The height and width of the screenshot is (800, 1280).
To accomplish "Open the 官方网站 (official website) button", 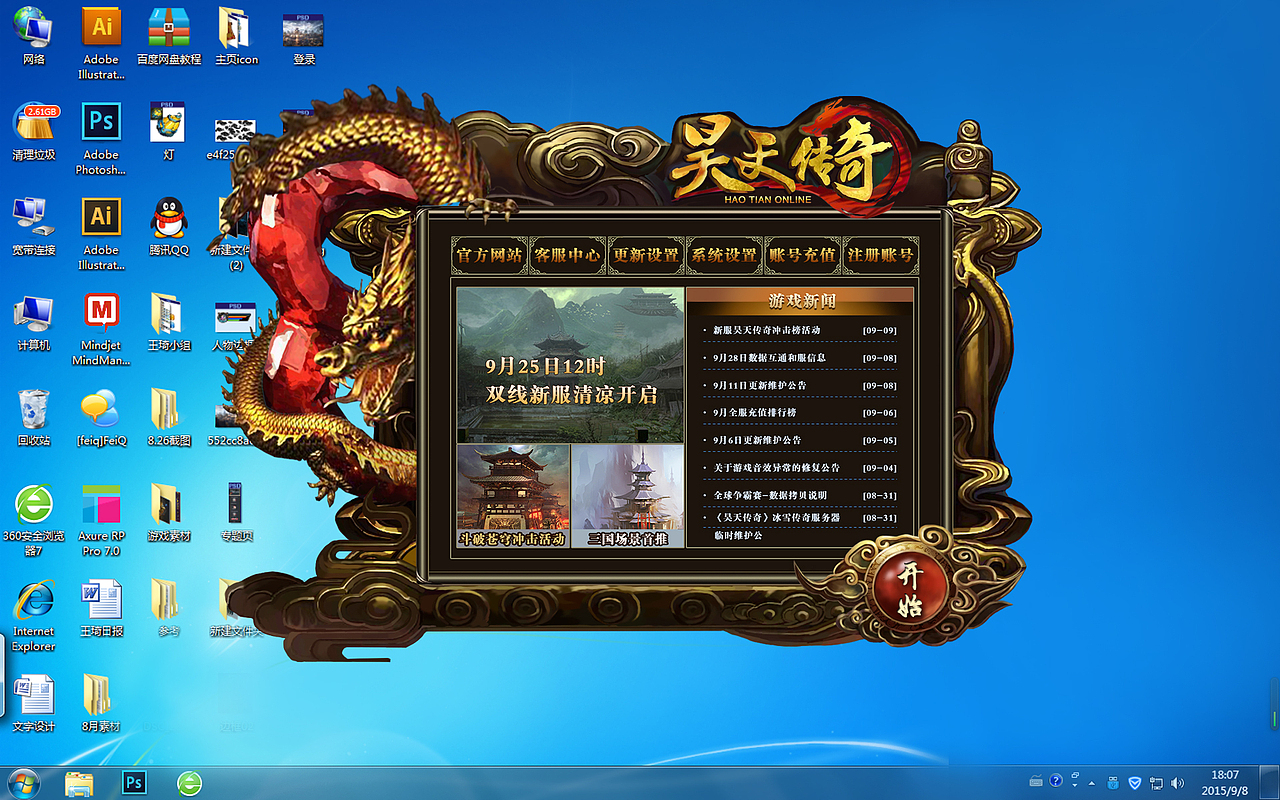I will click(488, 255).
